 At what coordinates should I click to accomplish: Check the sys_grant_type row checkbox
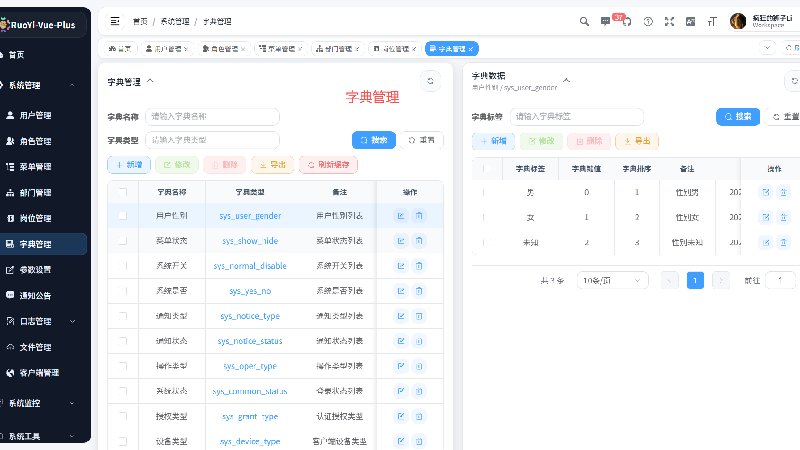click(122, 416)
